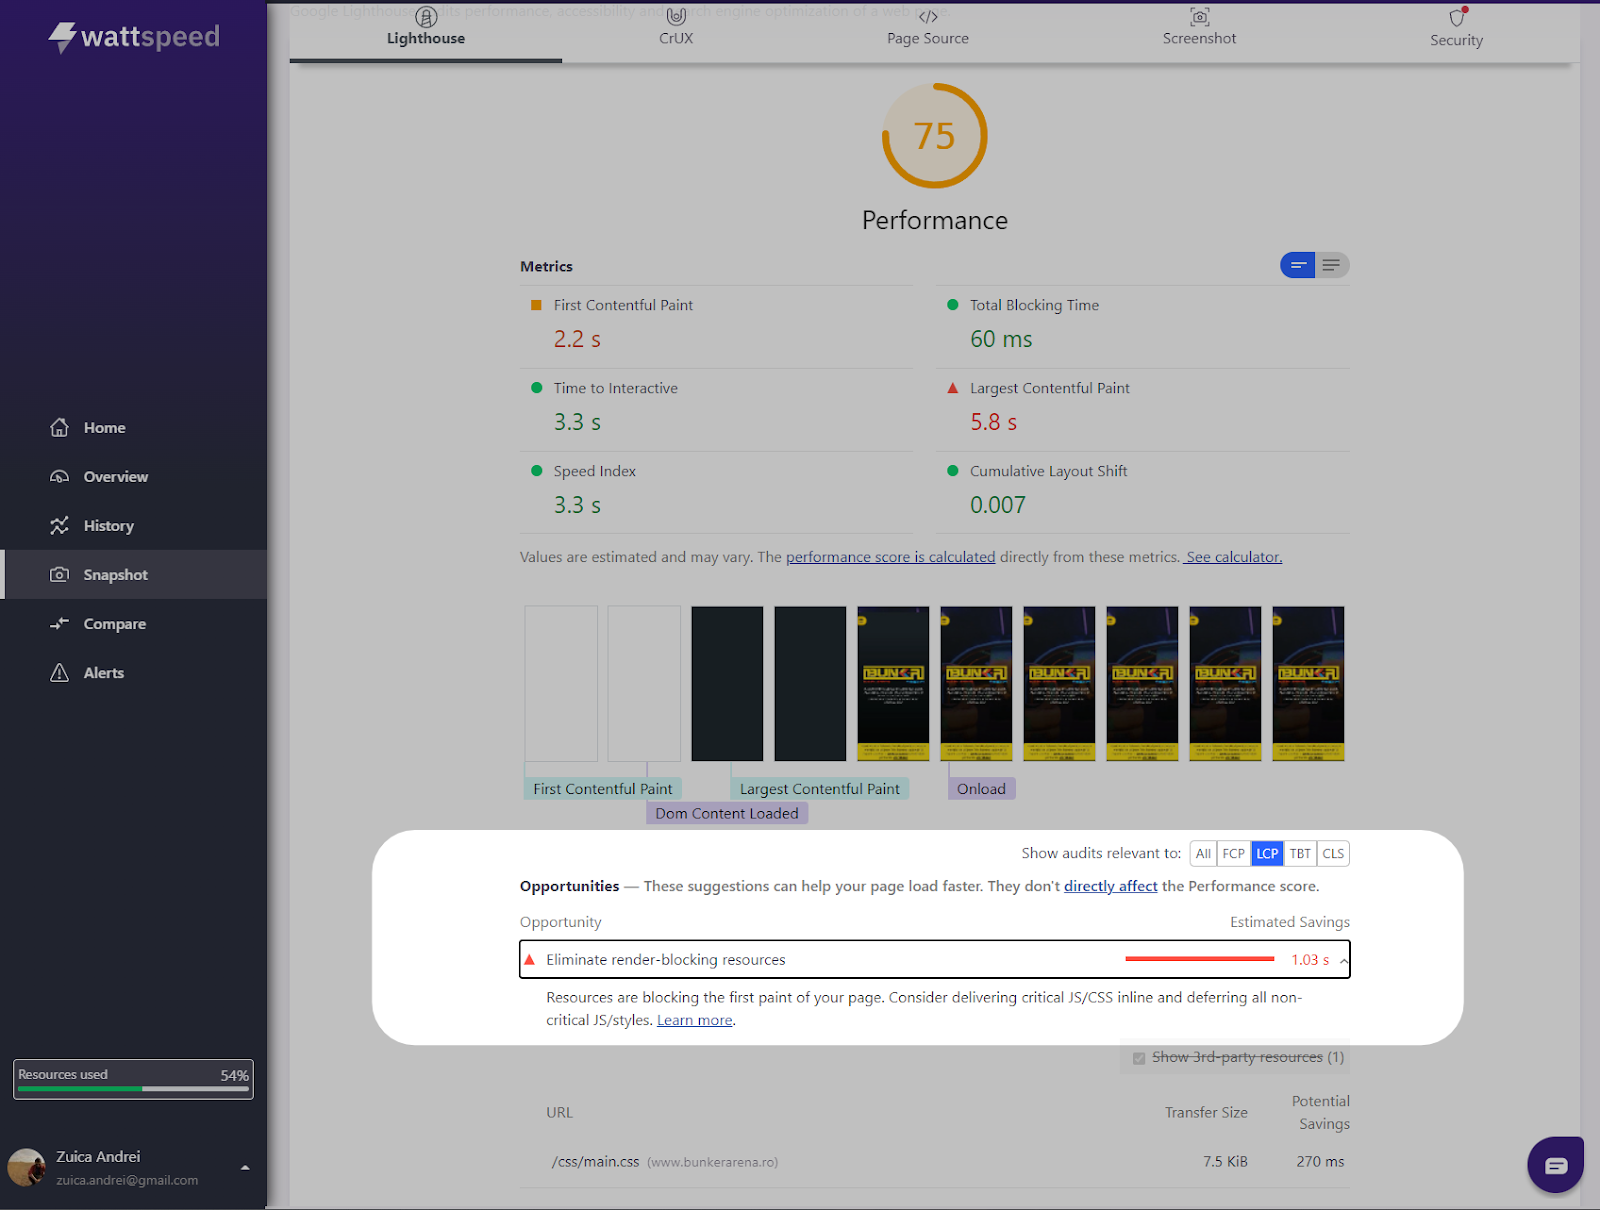Click the wattspeed lightning bolt logo
The height and width of the screenshot is (1210, 1600).
pos(62,37)
